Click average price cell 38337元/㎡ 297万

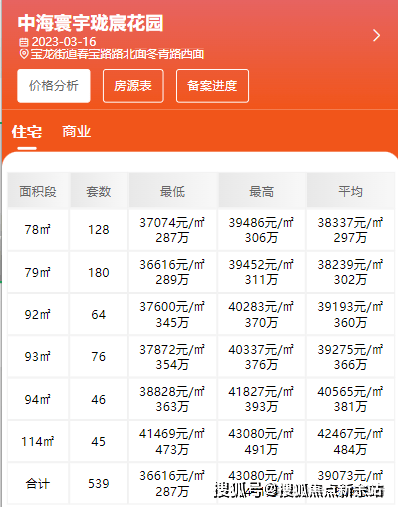tap(350, 230)
